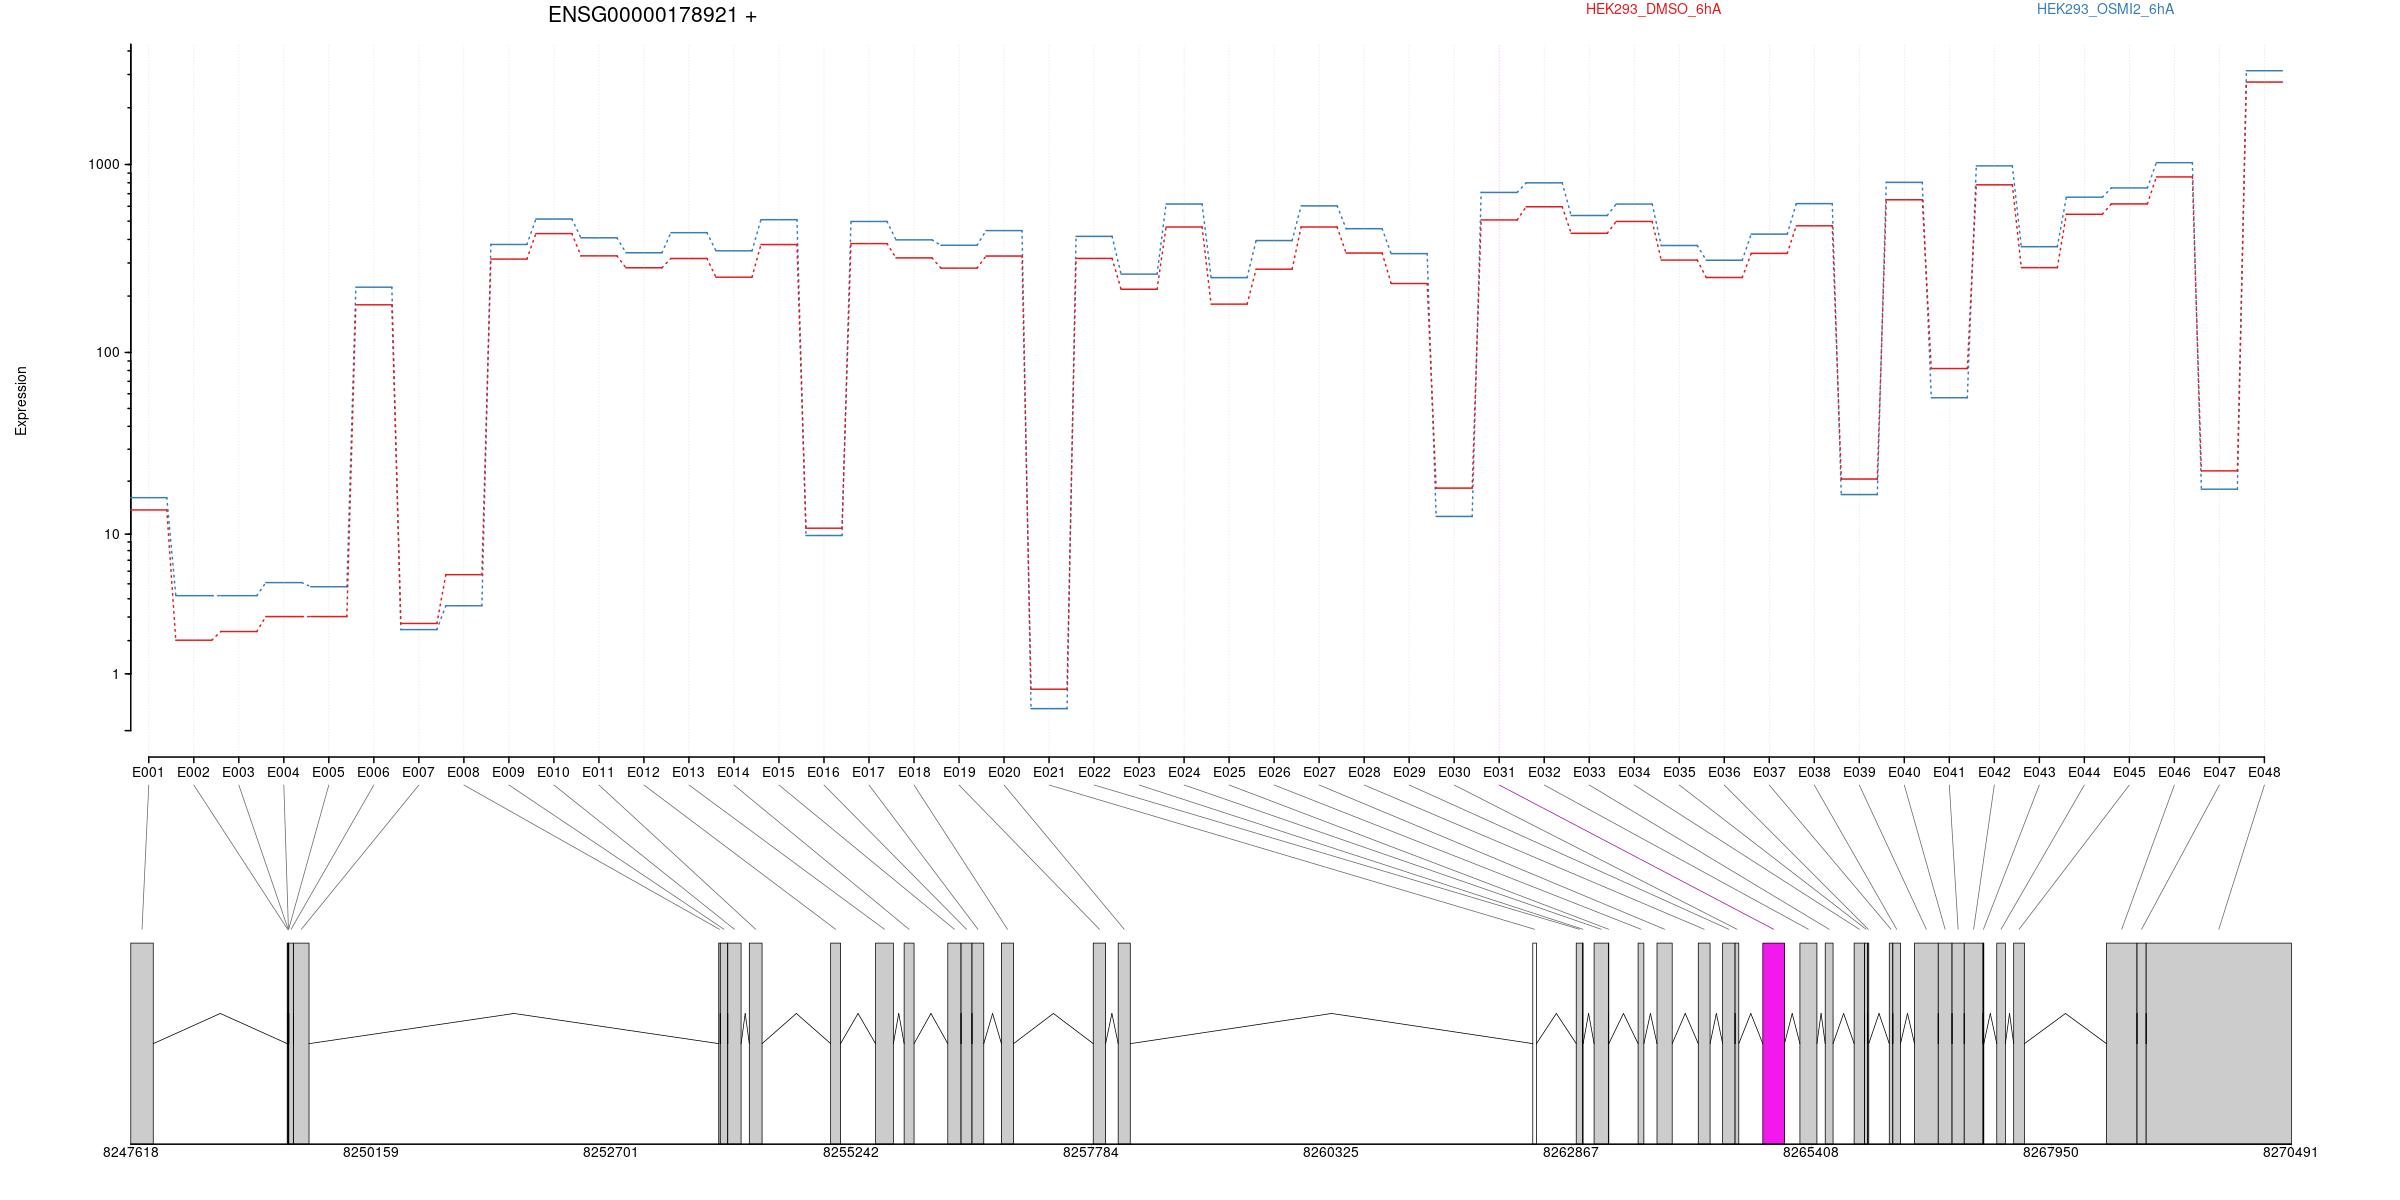Click exon label E004
Image resolution: width=2400 pixels, height=1200 pixels.
(283, 772)
